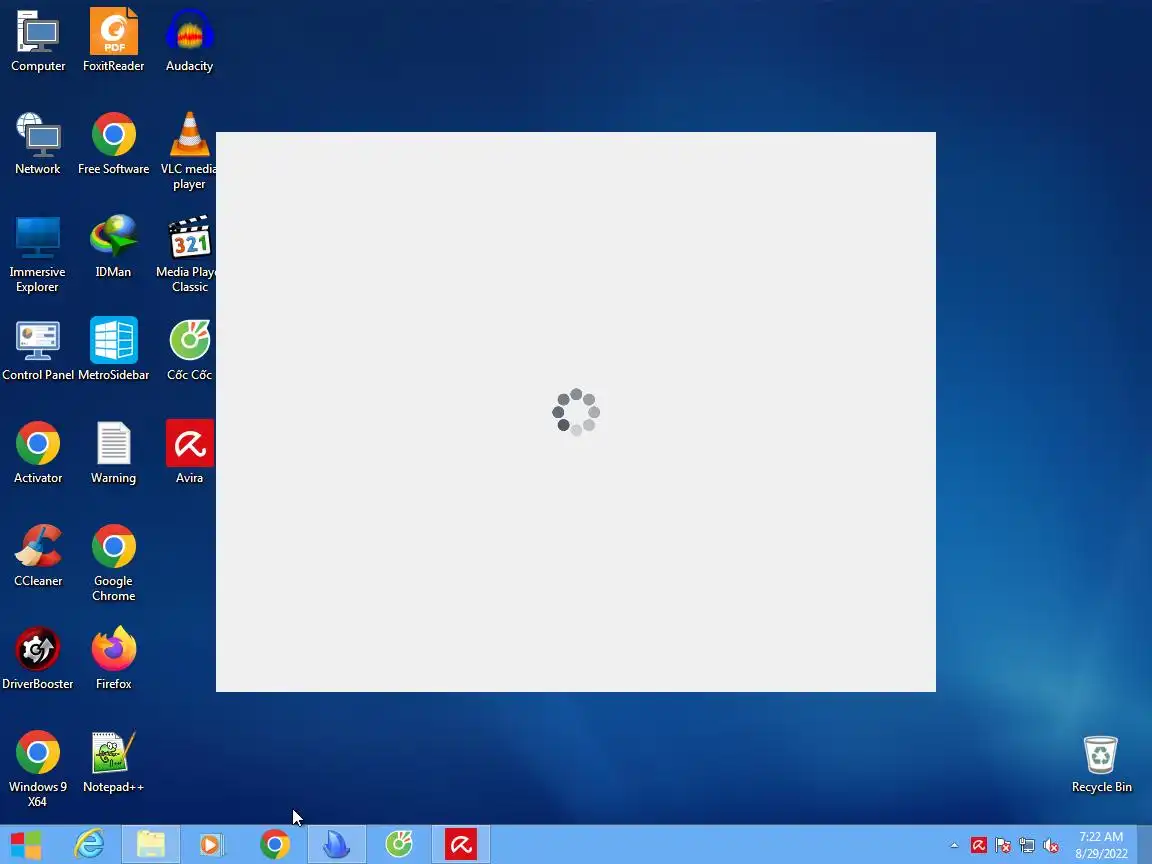Click the muted volume tray icon
The height and width of the screenshot is (864, 1152).
1051,846
